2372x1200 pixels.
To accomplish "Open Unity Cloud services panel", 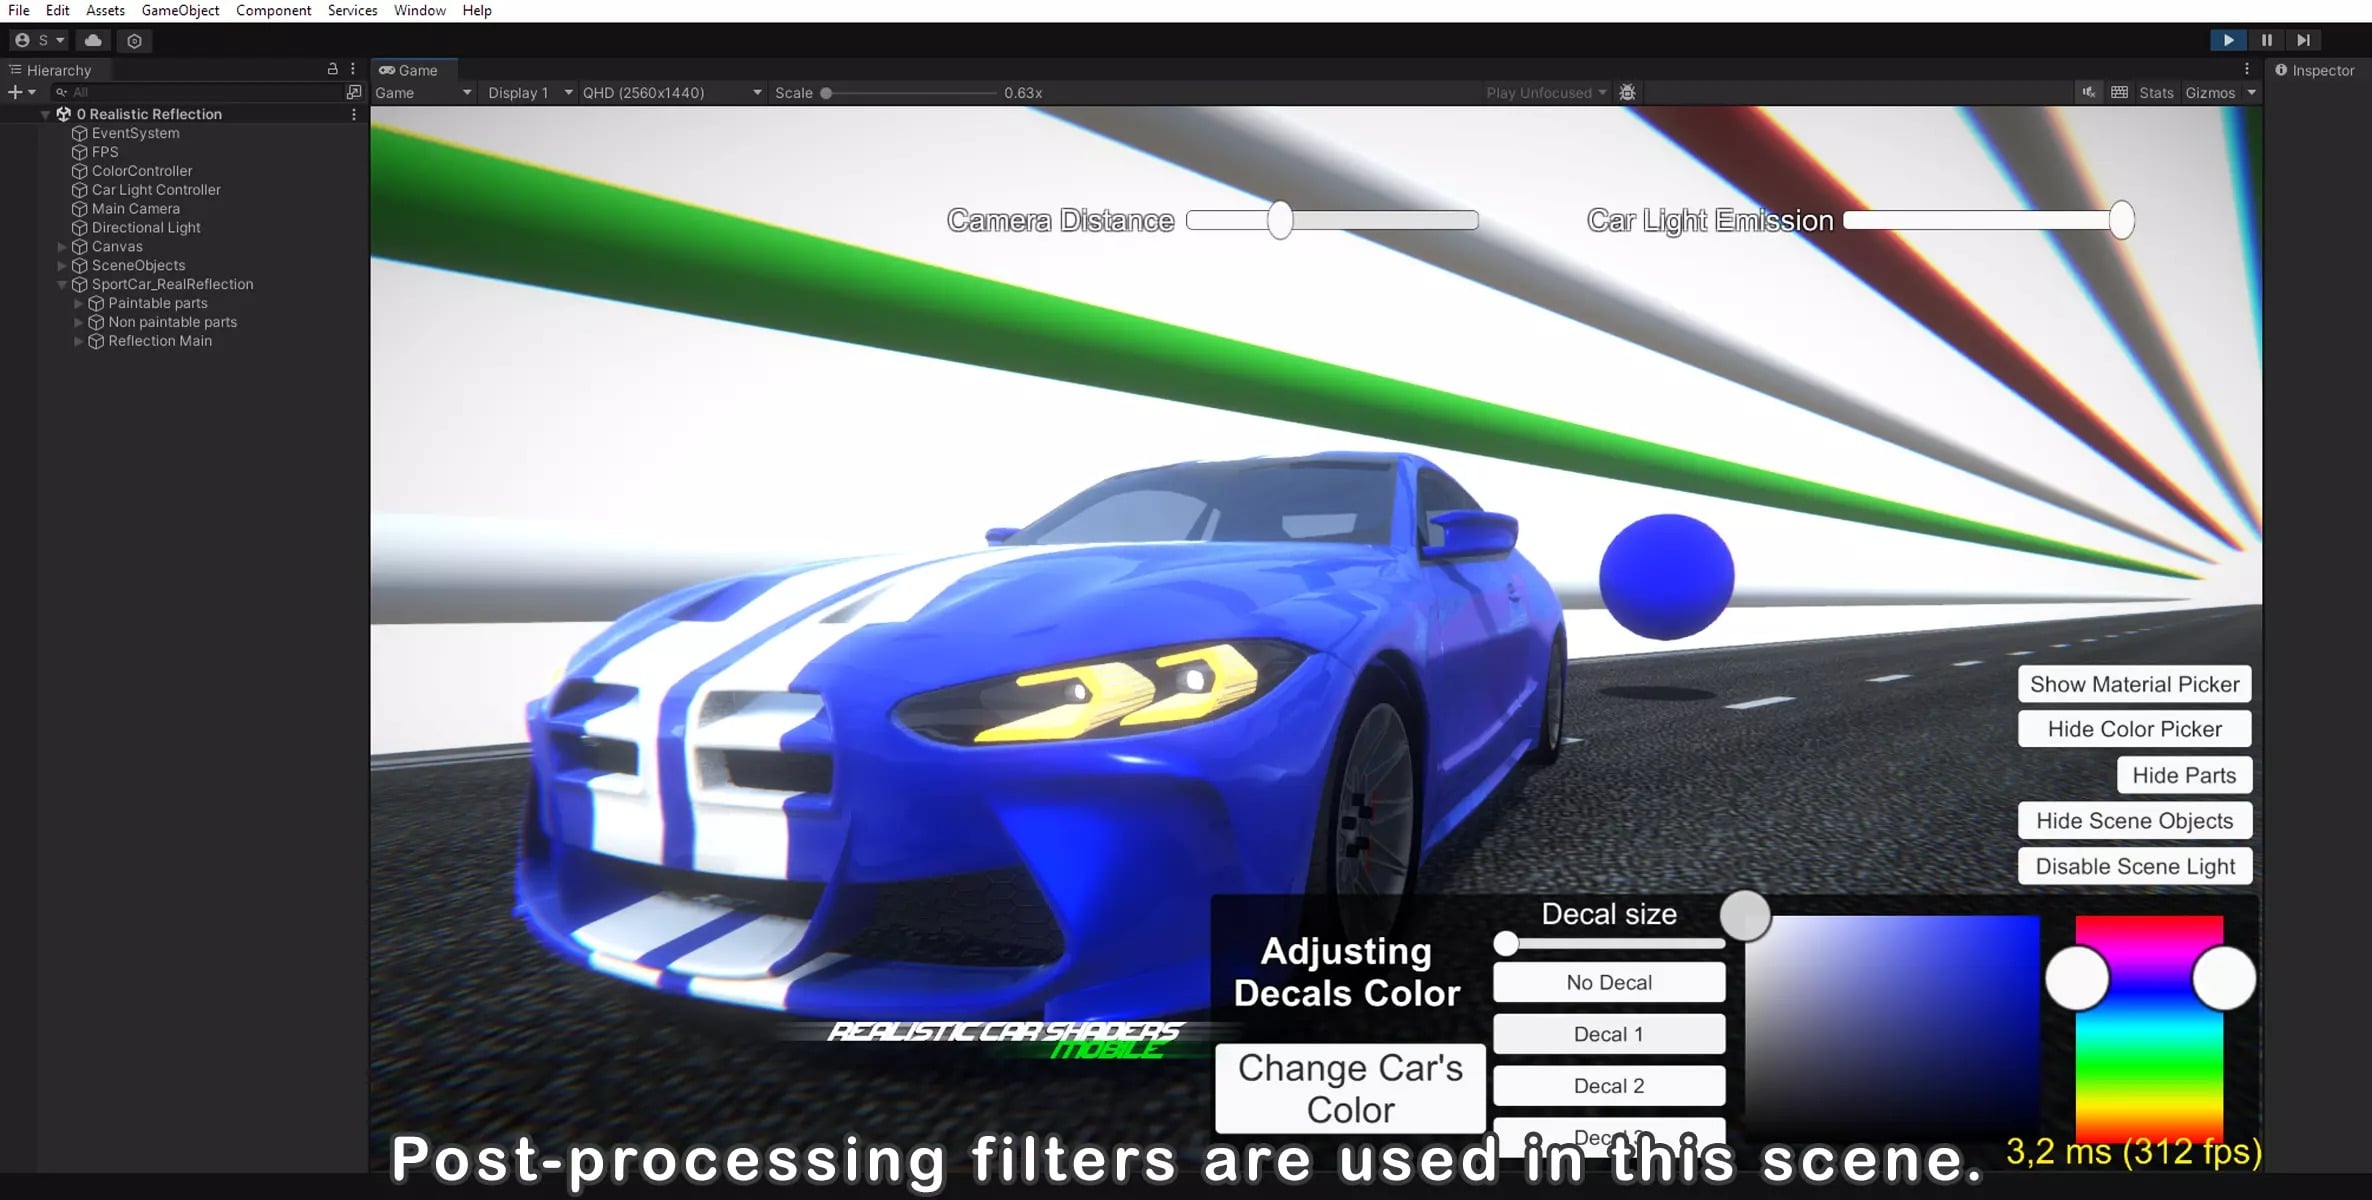I will (x=93, y=40).
